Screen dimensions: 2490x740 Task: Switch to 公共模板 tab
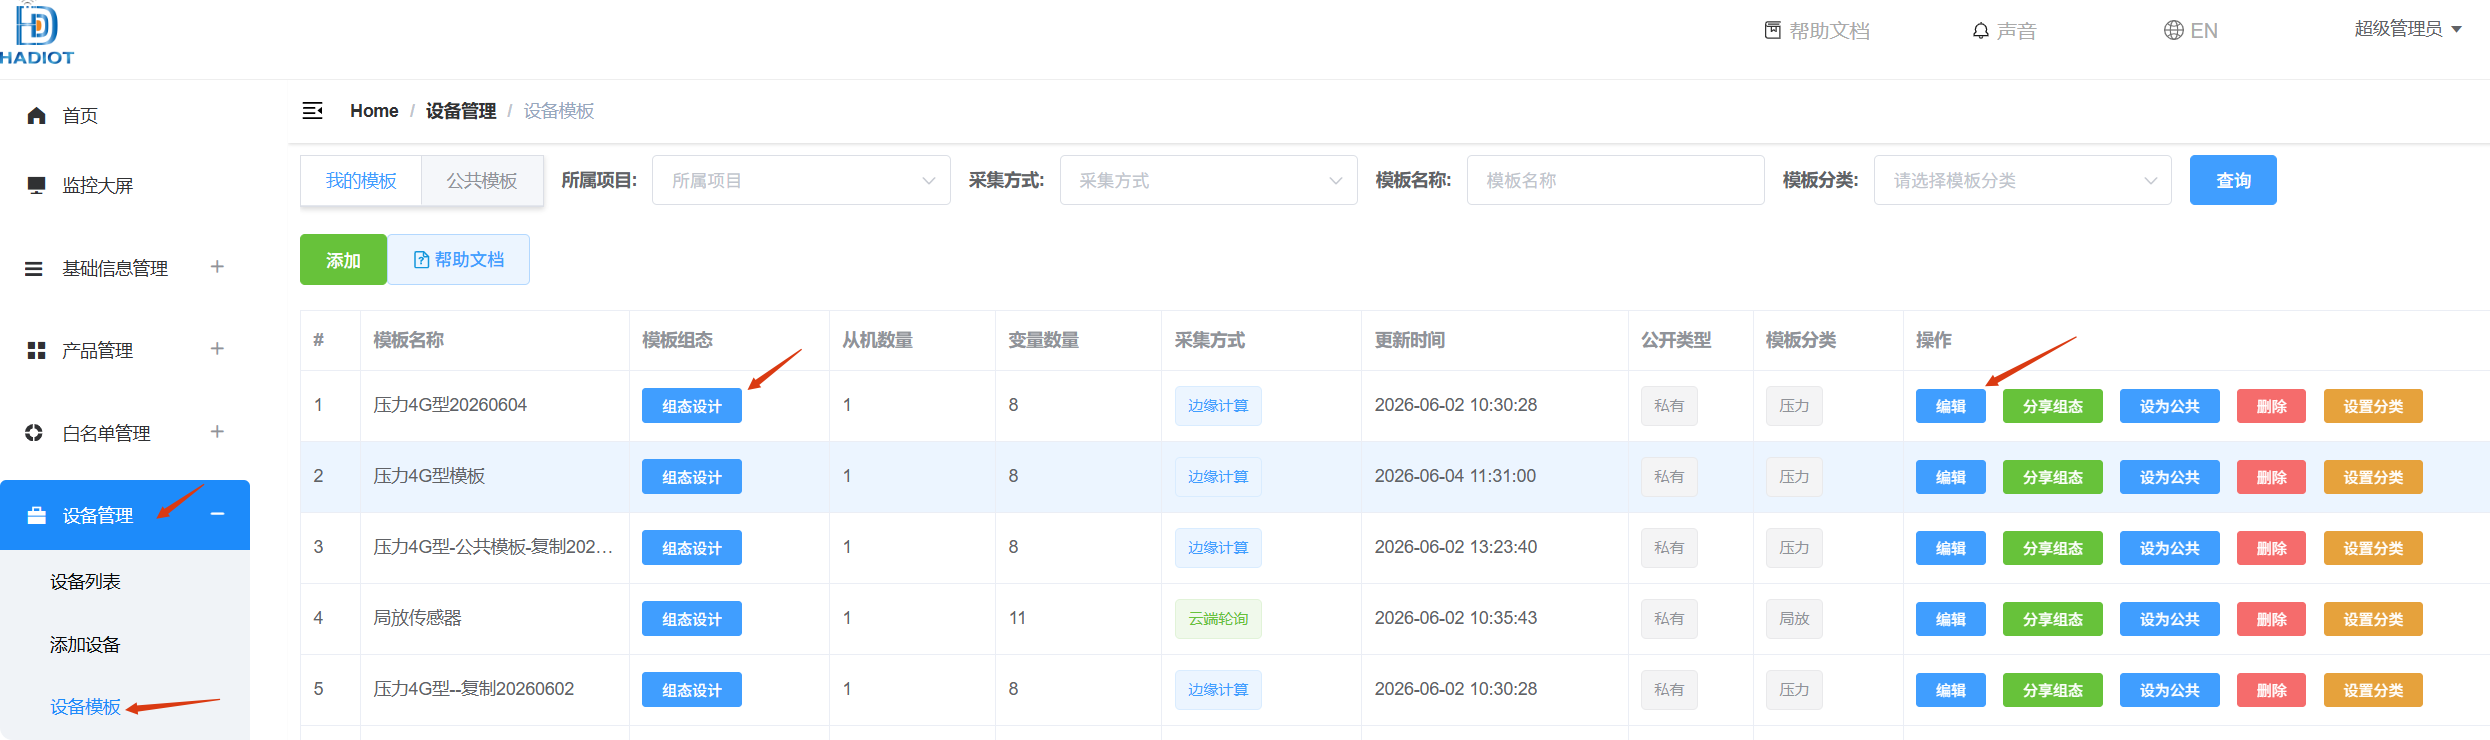click(482, 181)
